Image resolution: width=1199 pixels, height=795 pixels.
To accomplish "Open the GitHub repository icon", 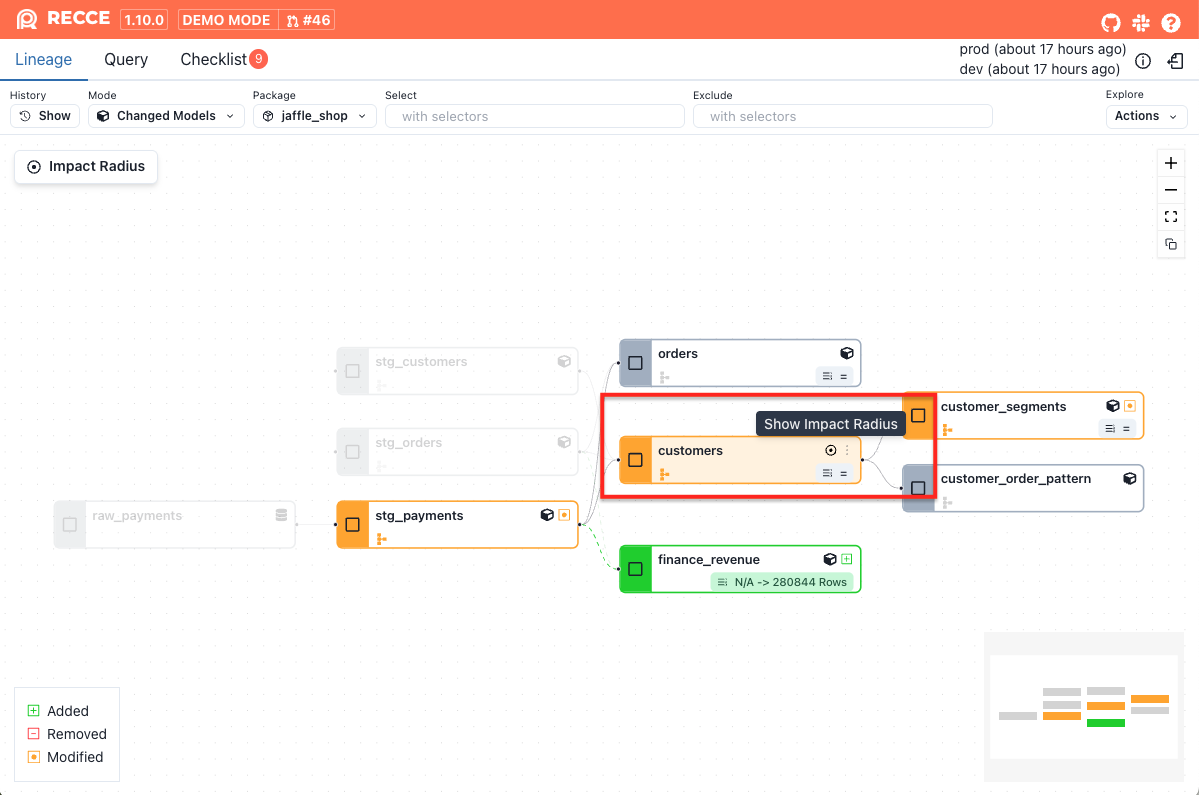I will 1111,22.
